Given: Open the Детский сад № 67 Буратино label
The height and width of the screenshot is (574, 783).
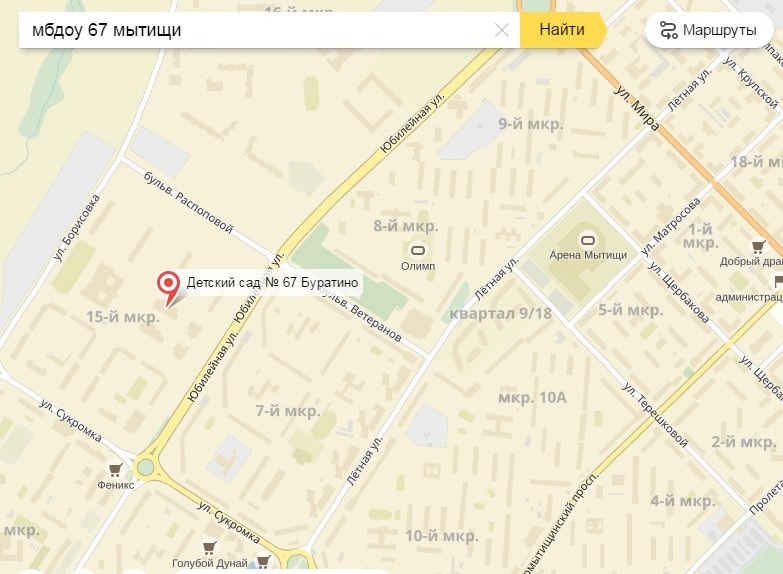Looking at the screenshot, I should pyautogui.click(x=272, y=283).
